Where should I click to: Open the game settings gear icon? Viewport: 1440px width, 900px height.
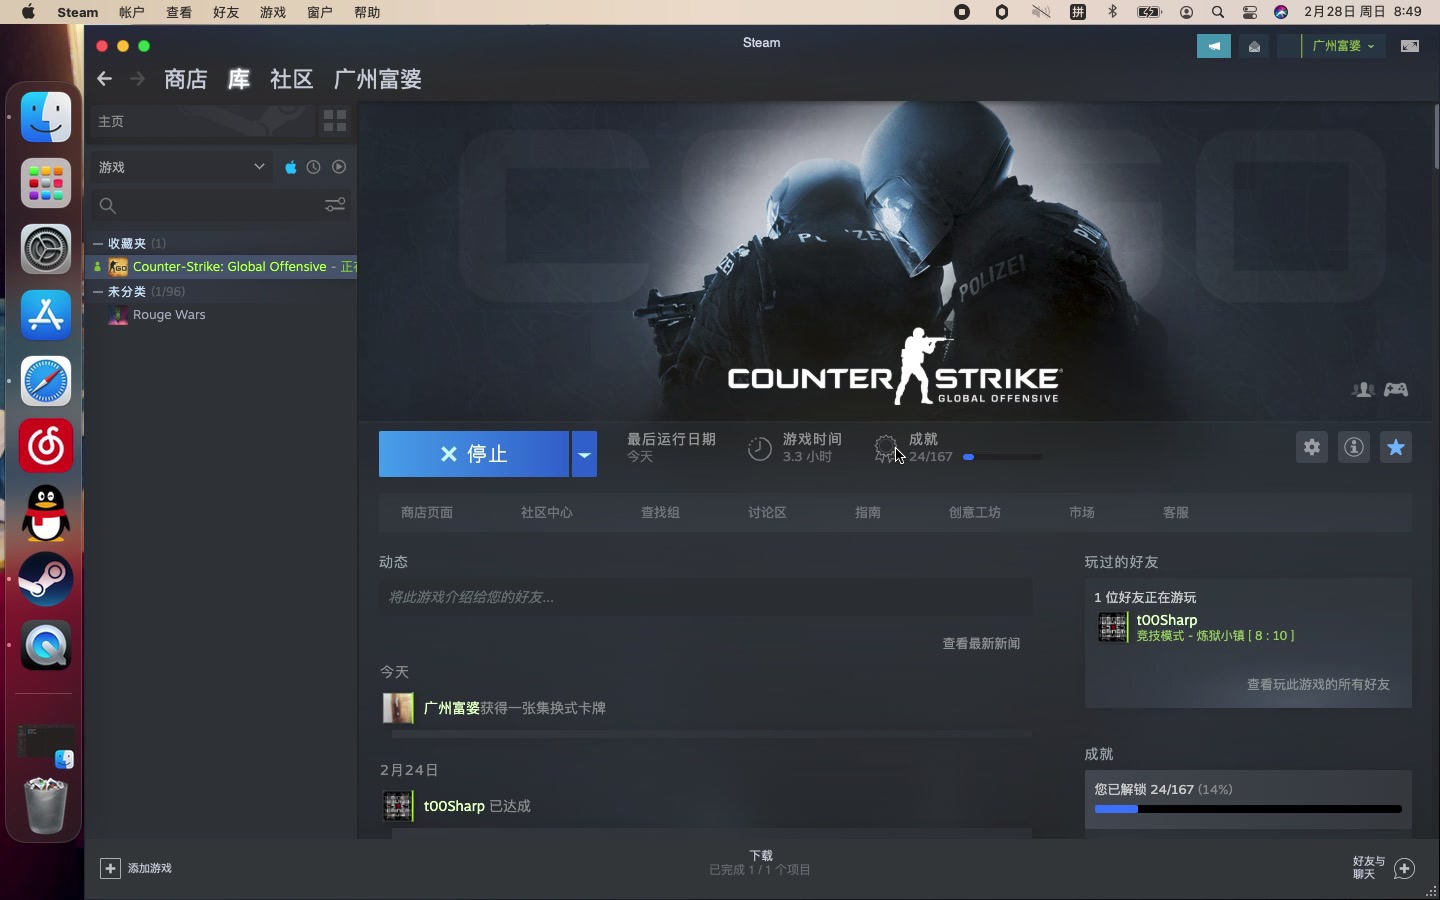point(1311,448)
